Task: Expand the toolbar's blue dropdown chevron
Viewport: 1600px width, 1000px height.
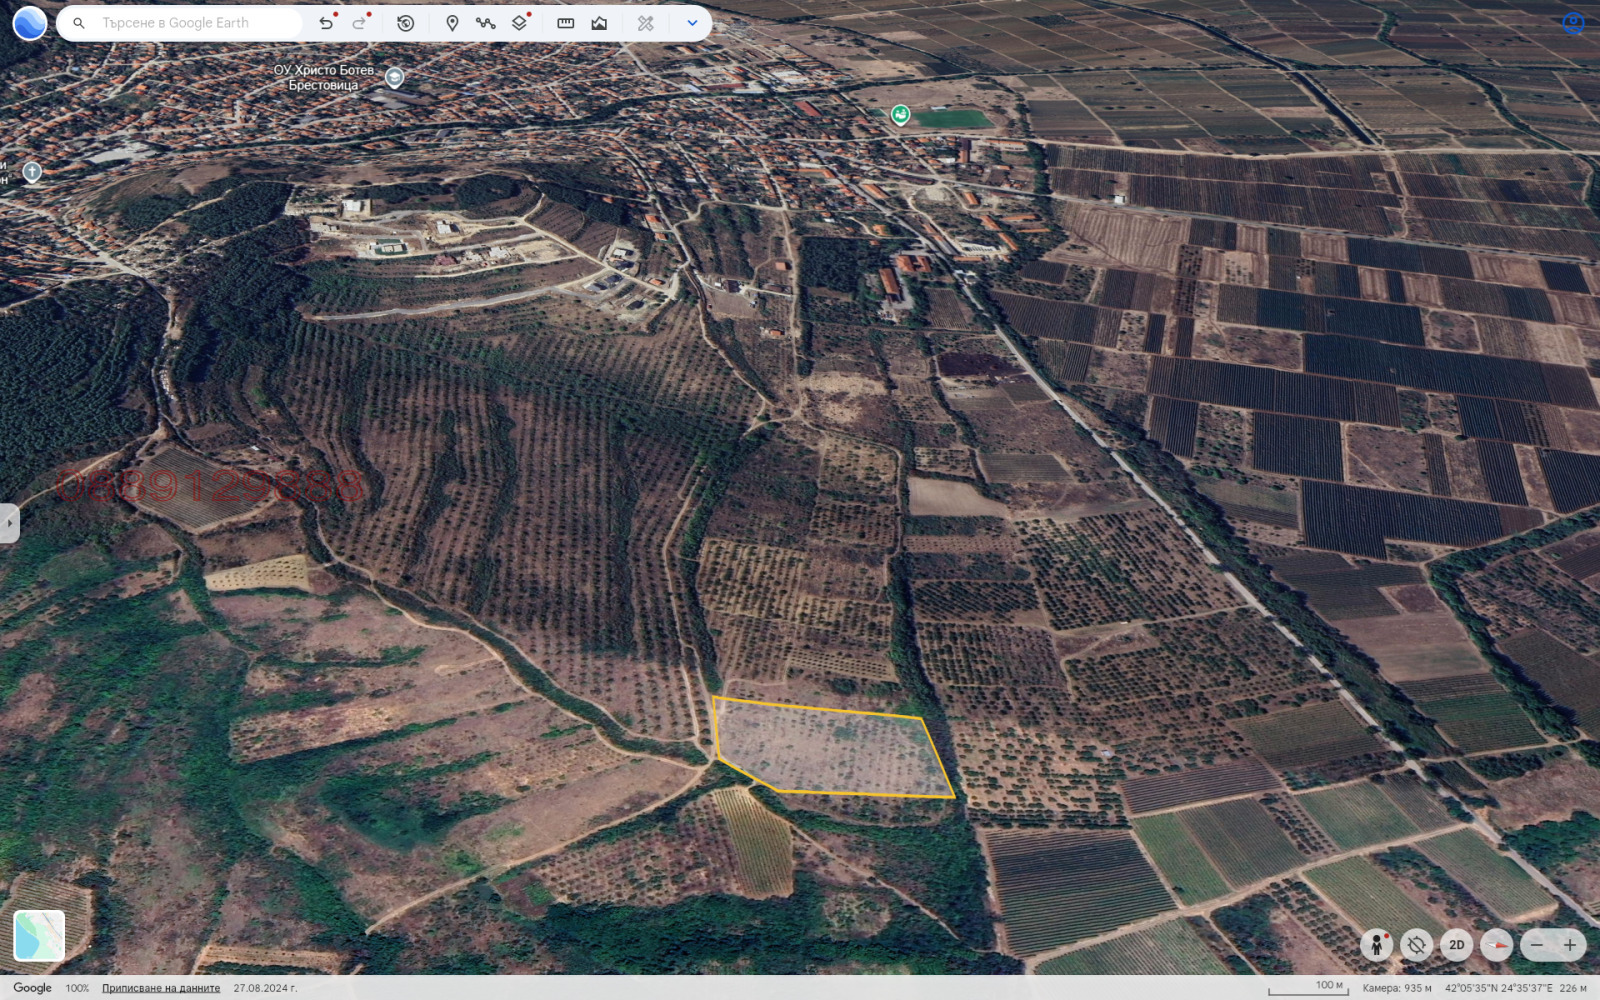Action: (x=692, y=23)
